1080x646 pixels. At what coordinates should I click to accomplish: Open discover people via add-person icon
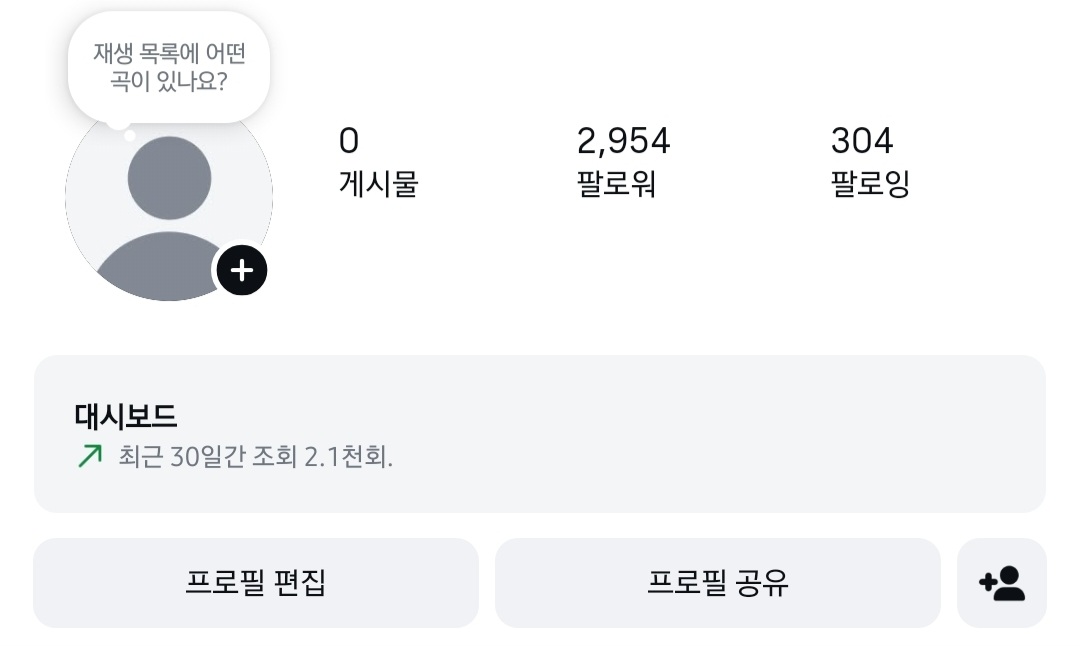1001,583
